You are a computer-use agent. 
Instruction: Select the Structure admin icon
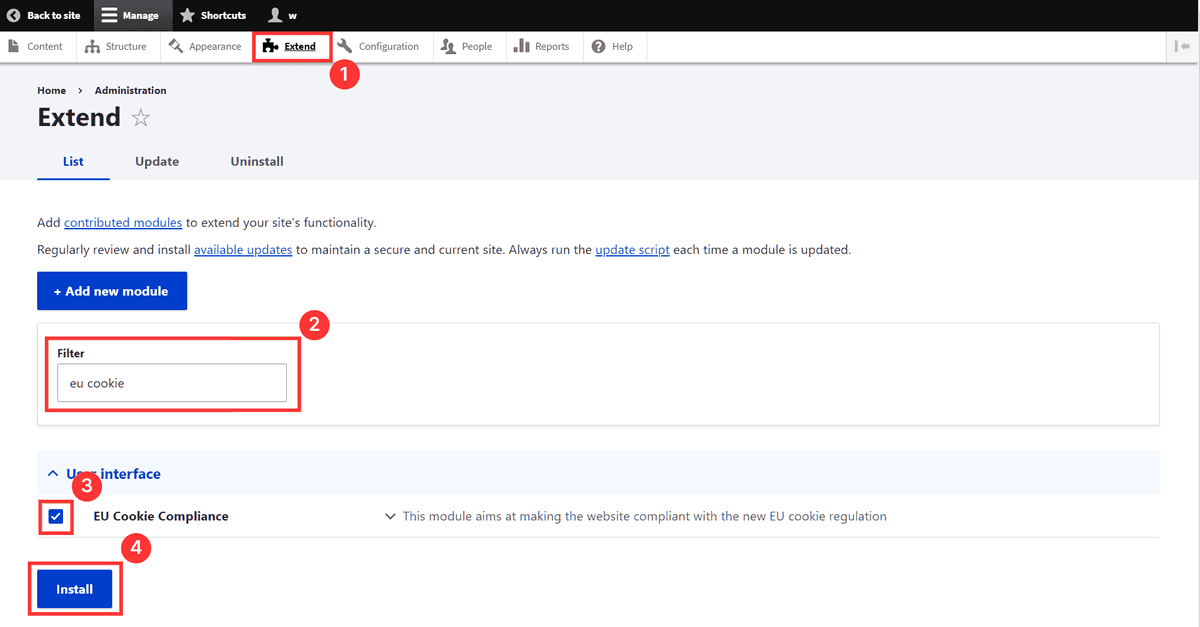(x=90, y=45)
